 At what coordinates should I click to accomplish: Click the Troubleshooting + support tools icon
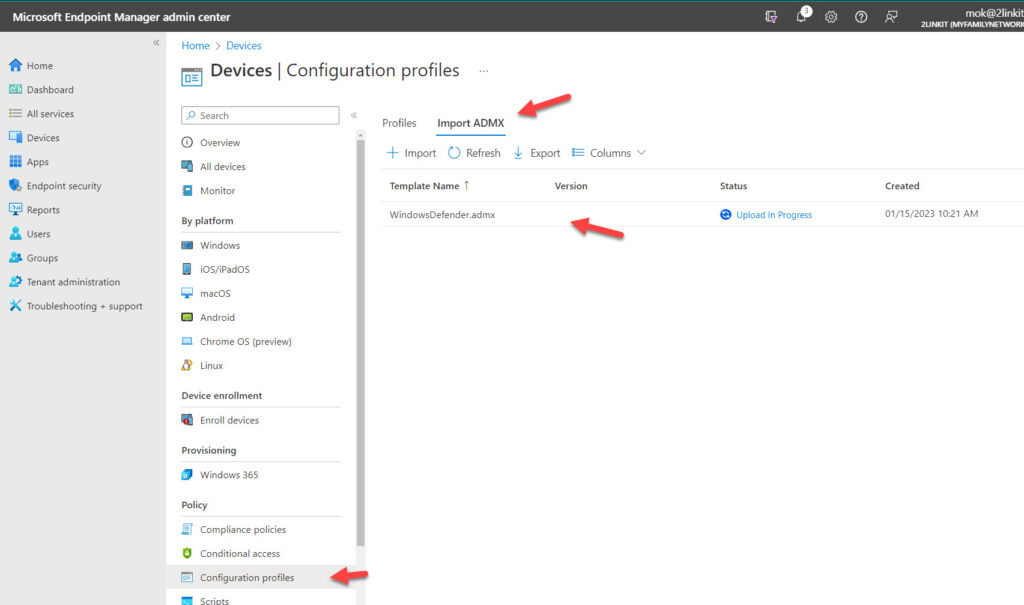point(15,306)
